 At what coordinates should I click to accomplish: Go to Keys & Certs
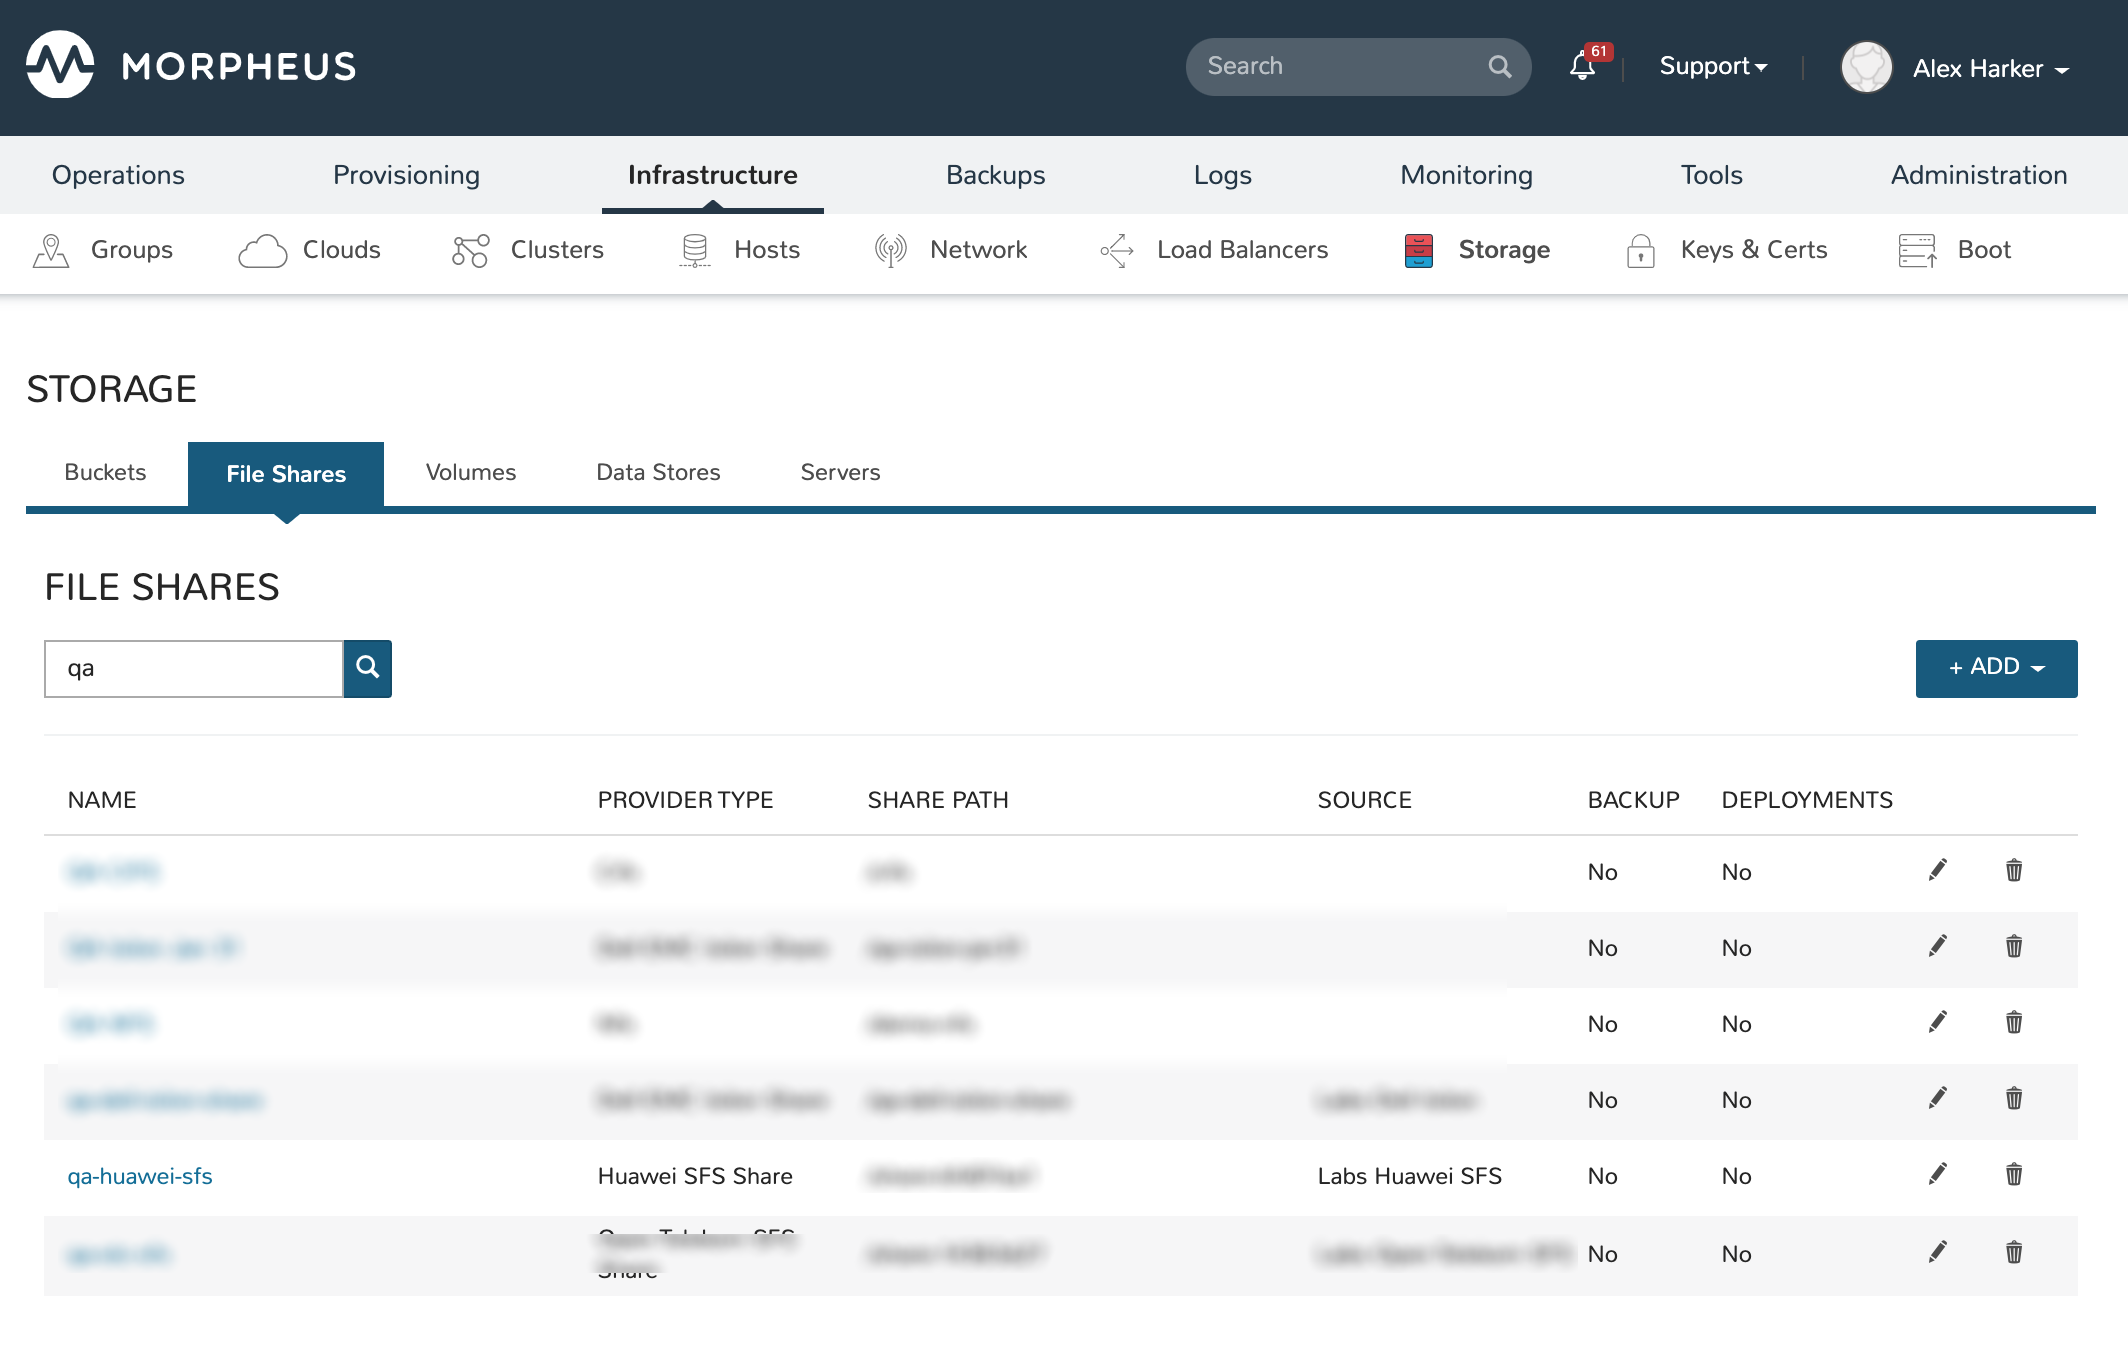[1727, 250]
